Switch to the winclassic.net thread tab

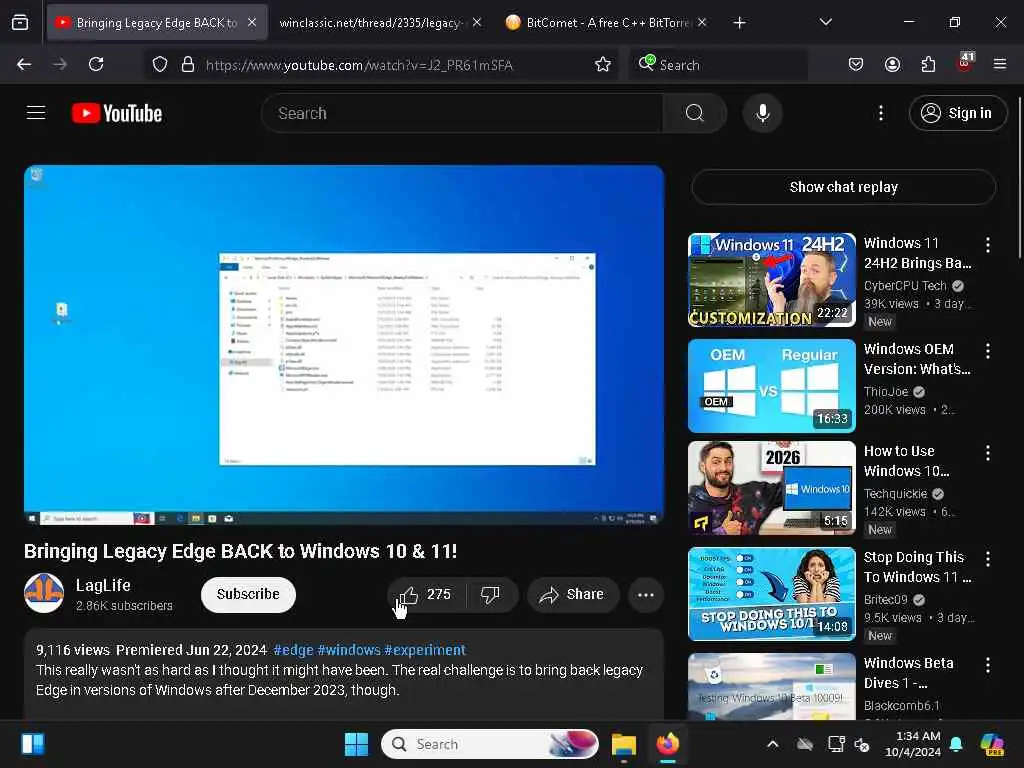(x=370, y=23)
